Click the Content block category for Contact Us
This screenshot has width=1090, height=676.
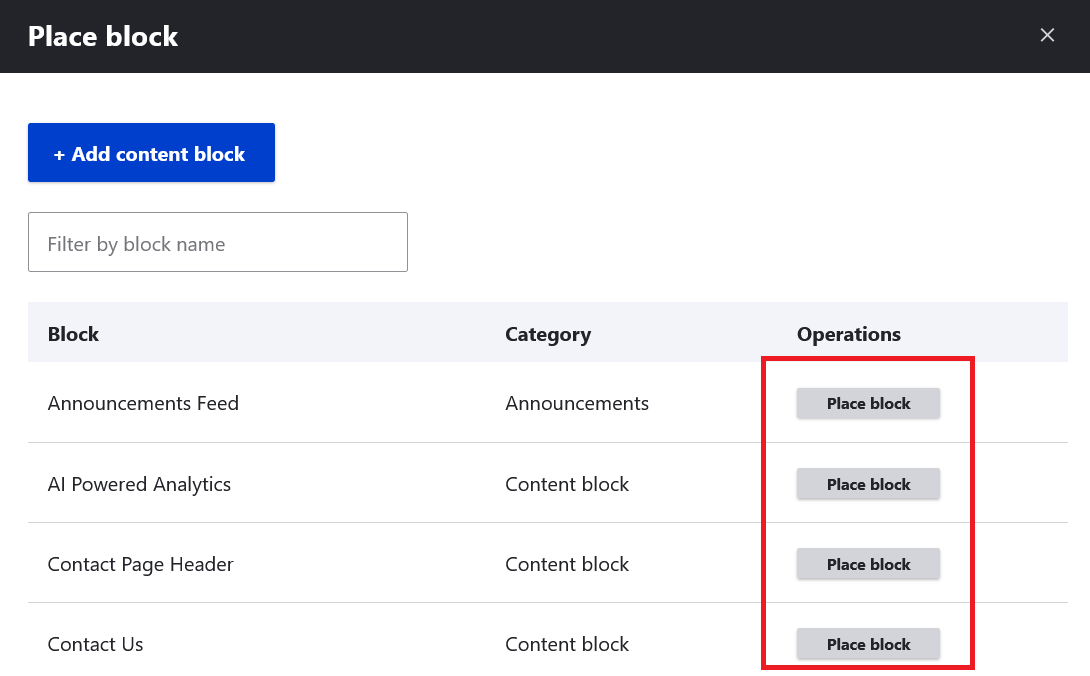[567, 643]
